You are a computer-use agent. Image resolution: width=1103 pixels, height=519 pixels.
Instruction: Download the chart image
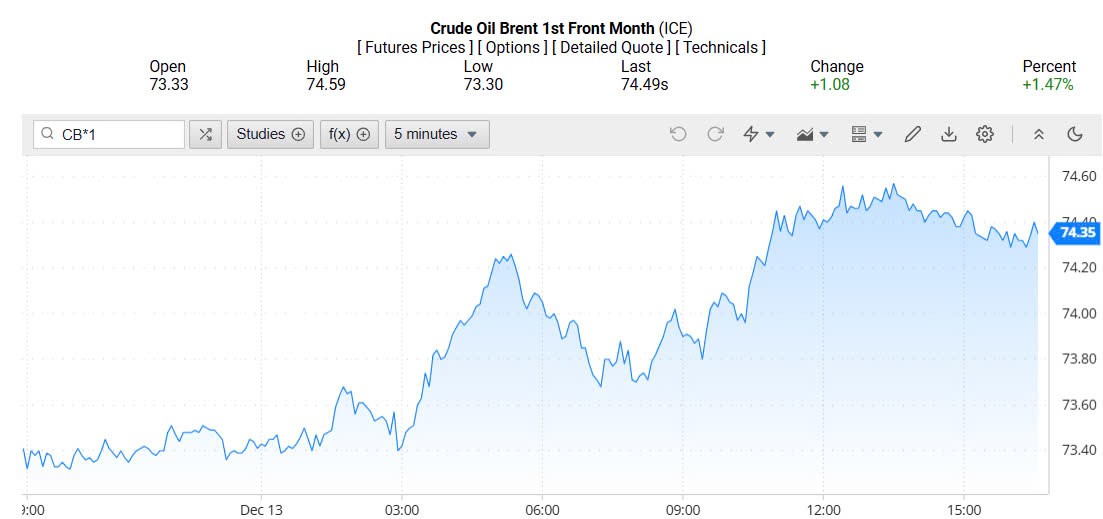[949, 134]
